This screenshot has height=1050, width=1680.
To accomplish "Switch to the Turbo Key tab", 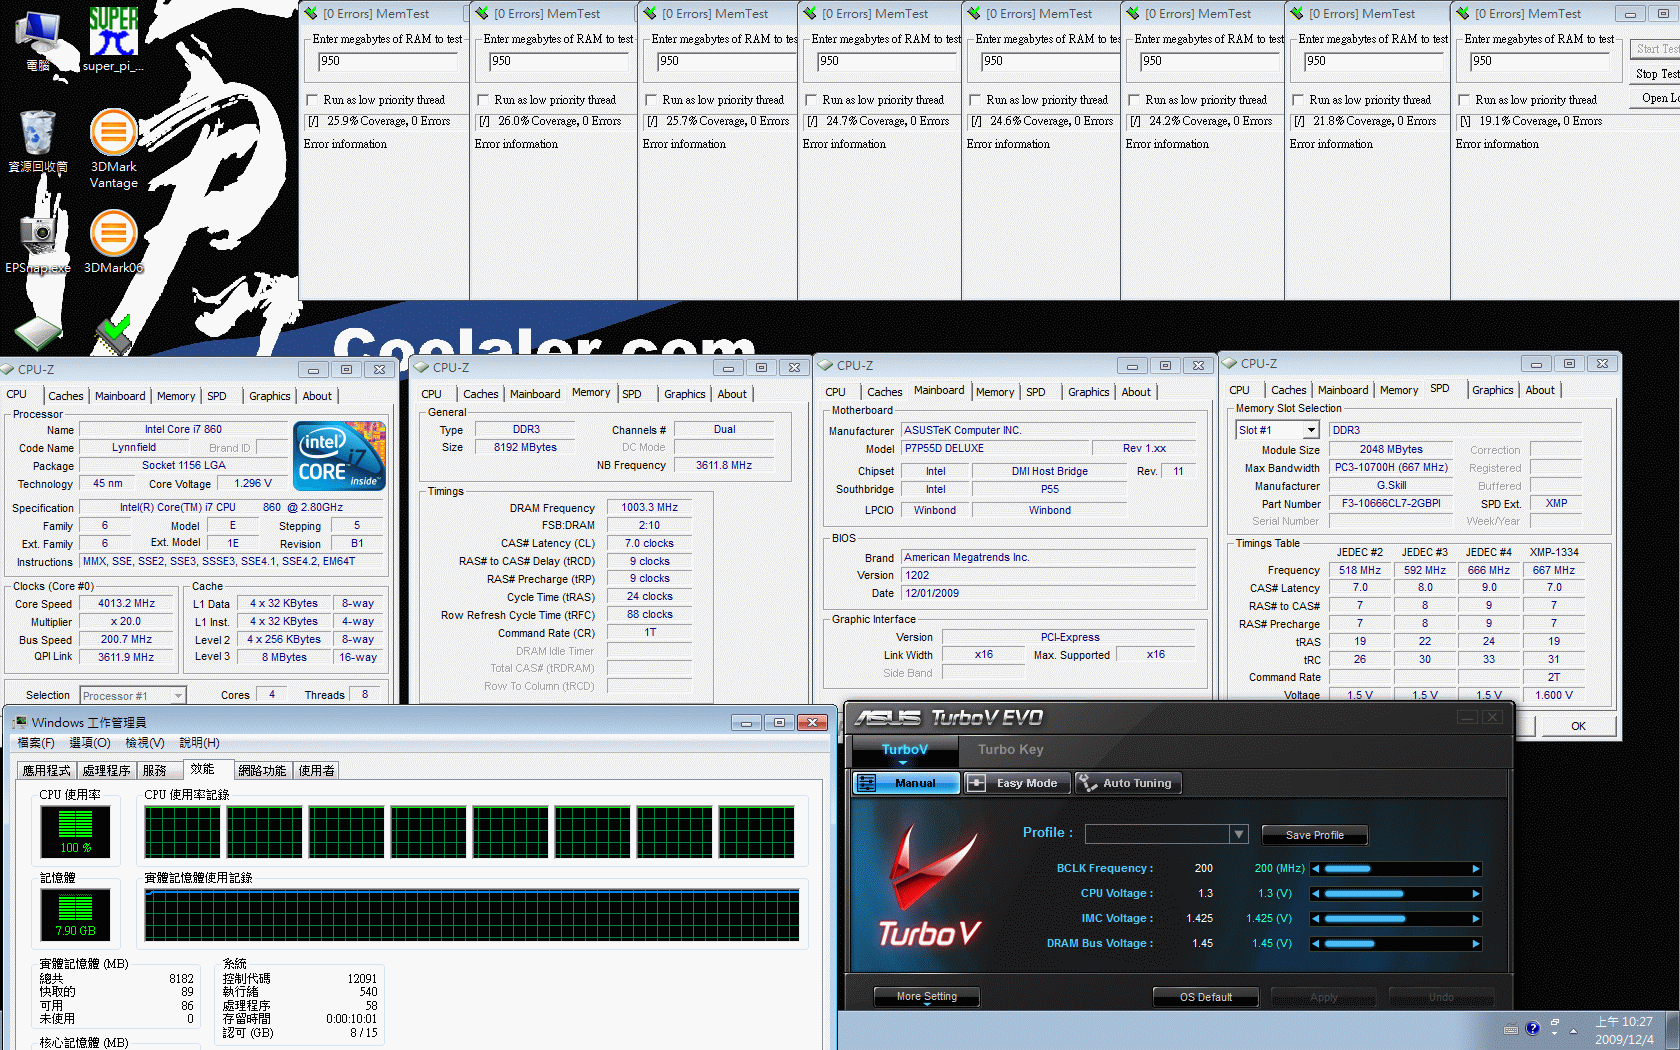I will click(x=1010, y=749).
